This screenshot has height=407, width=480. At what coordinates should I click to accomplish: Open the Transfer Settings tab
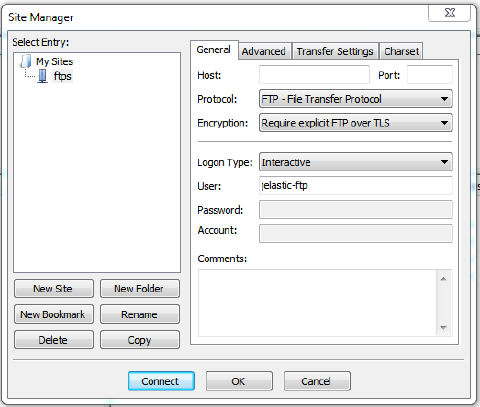tap(335, 51)
